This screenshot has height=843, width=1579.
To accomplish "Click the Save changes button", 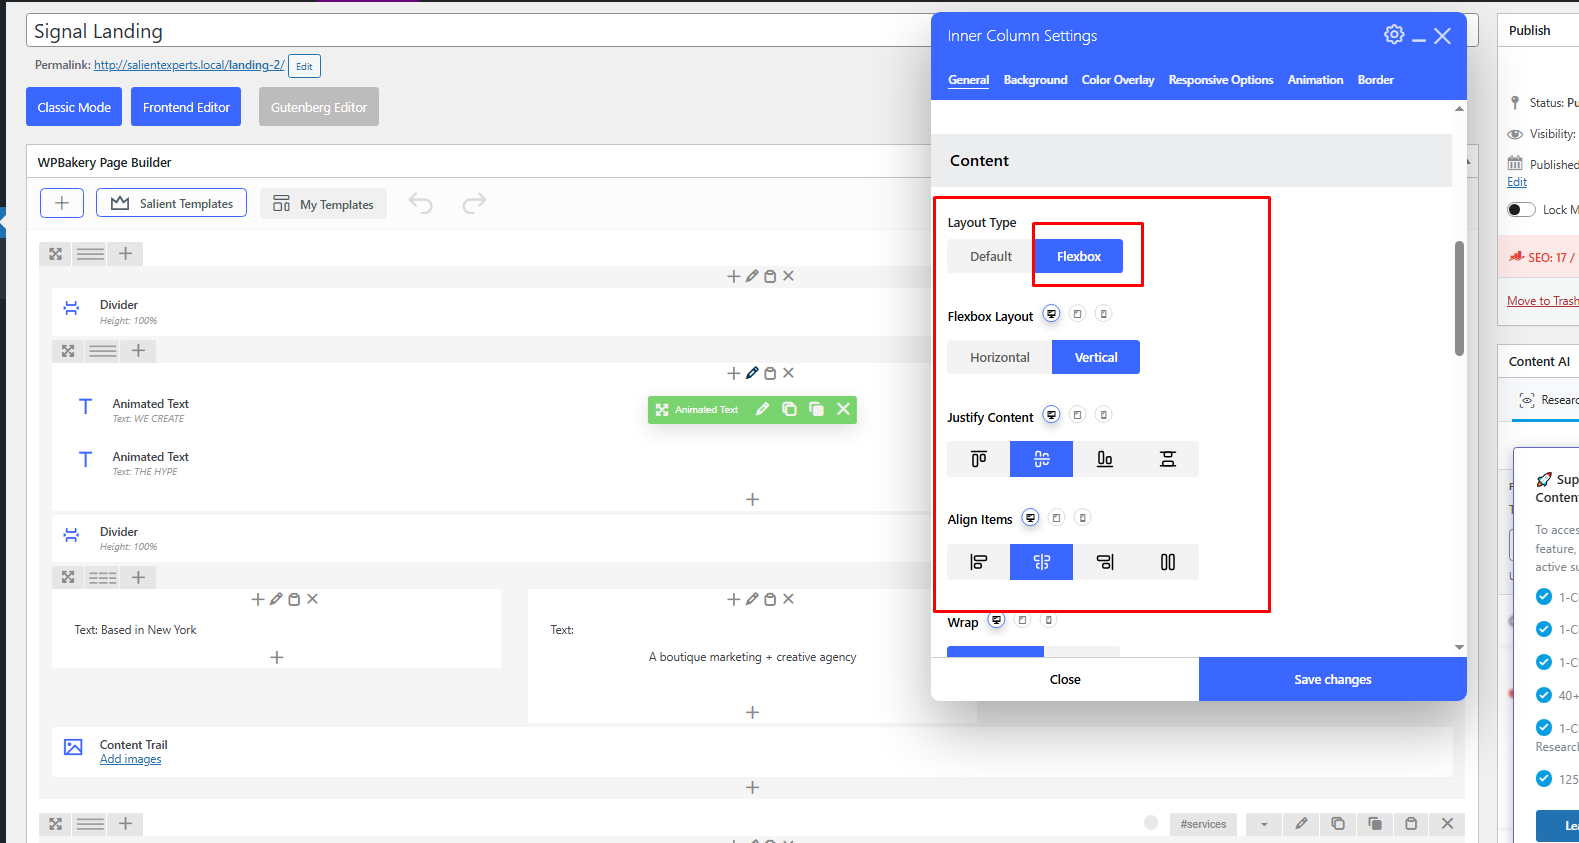I will coord(1332,680).
